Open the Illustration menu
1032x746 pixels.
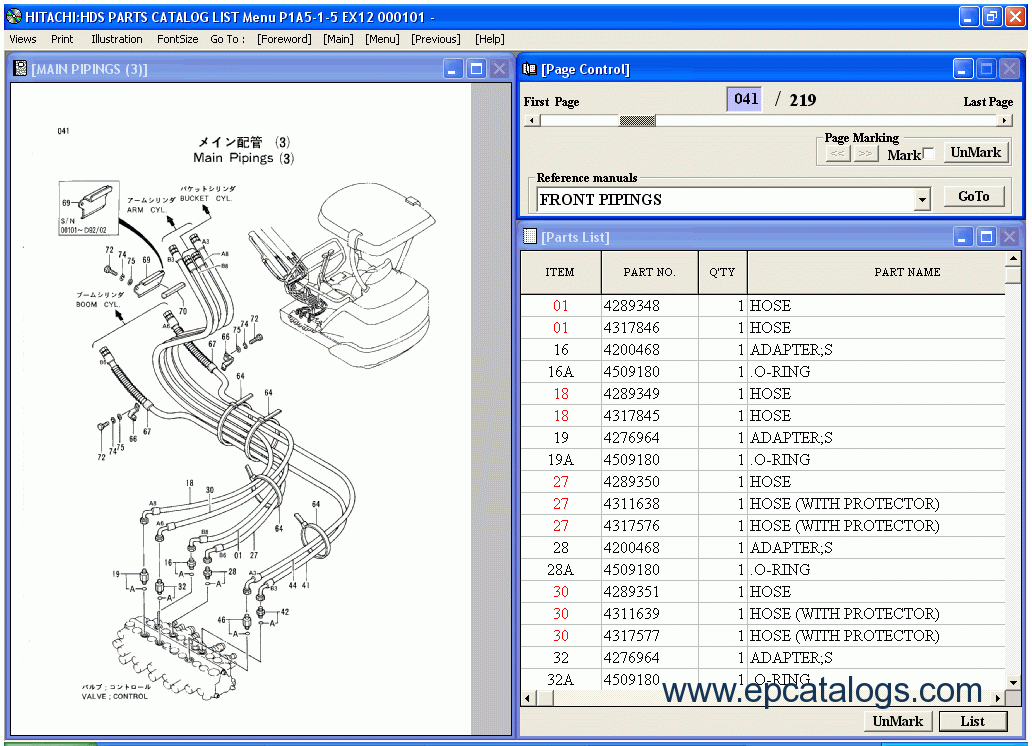[116, 39]
